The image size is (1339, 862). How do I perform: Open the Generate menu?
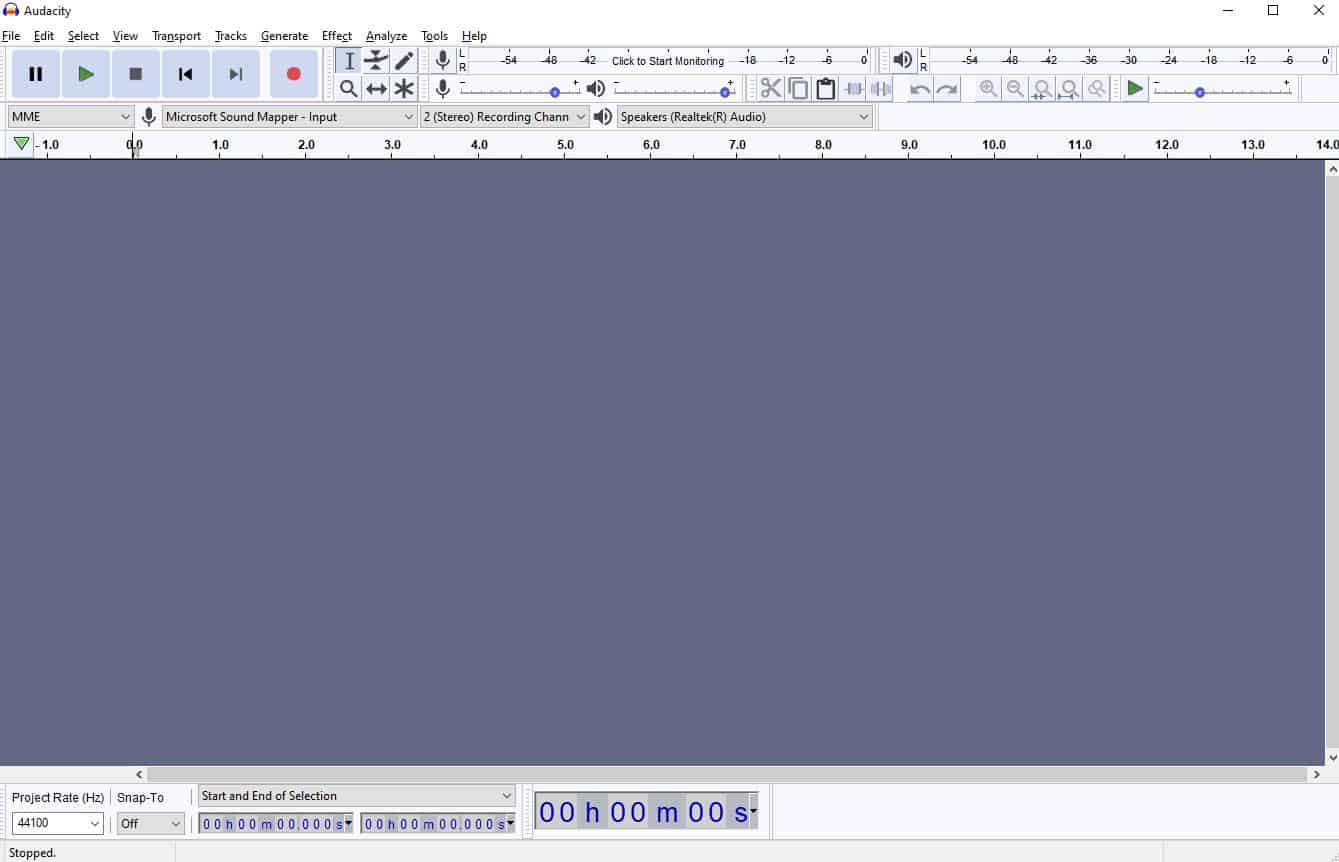tap(284, 36)
